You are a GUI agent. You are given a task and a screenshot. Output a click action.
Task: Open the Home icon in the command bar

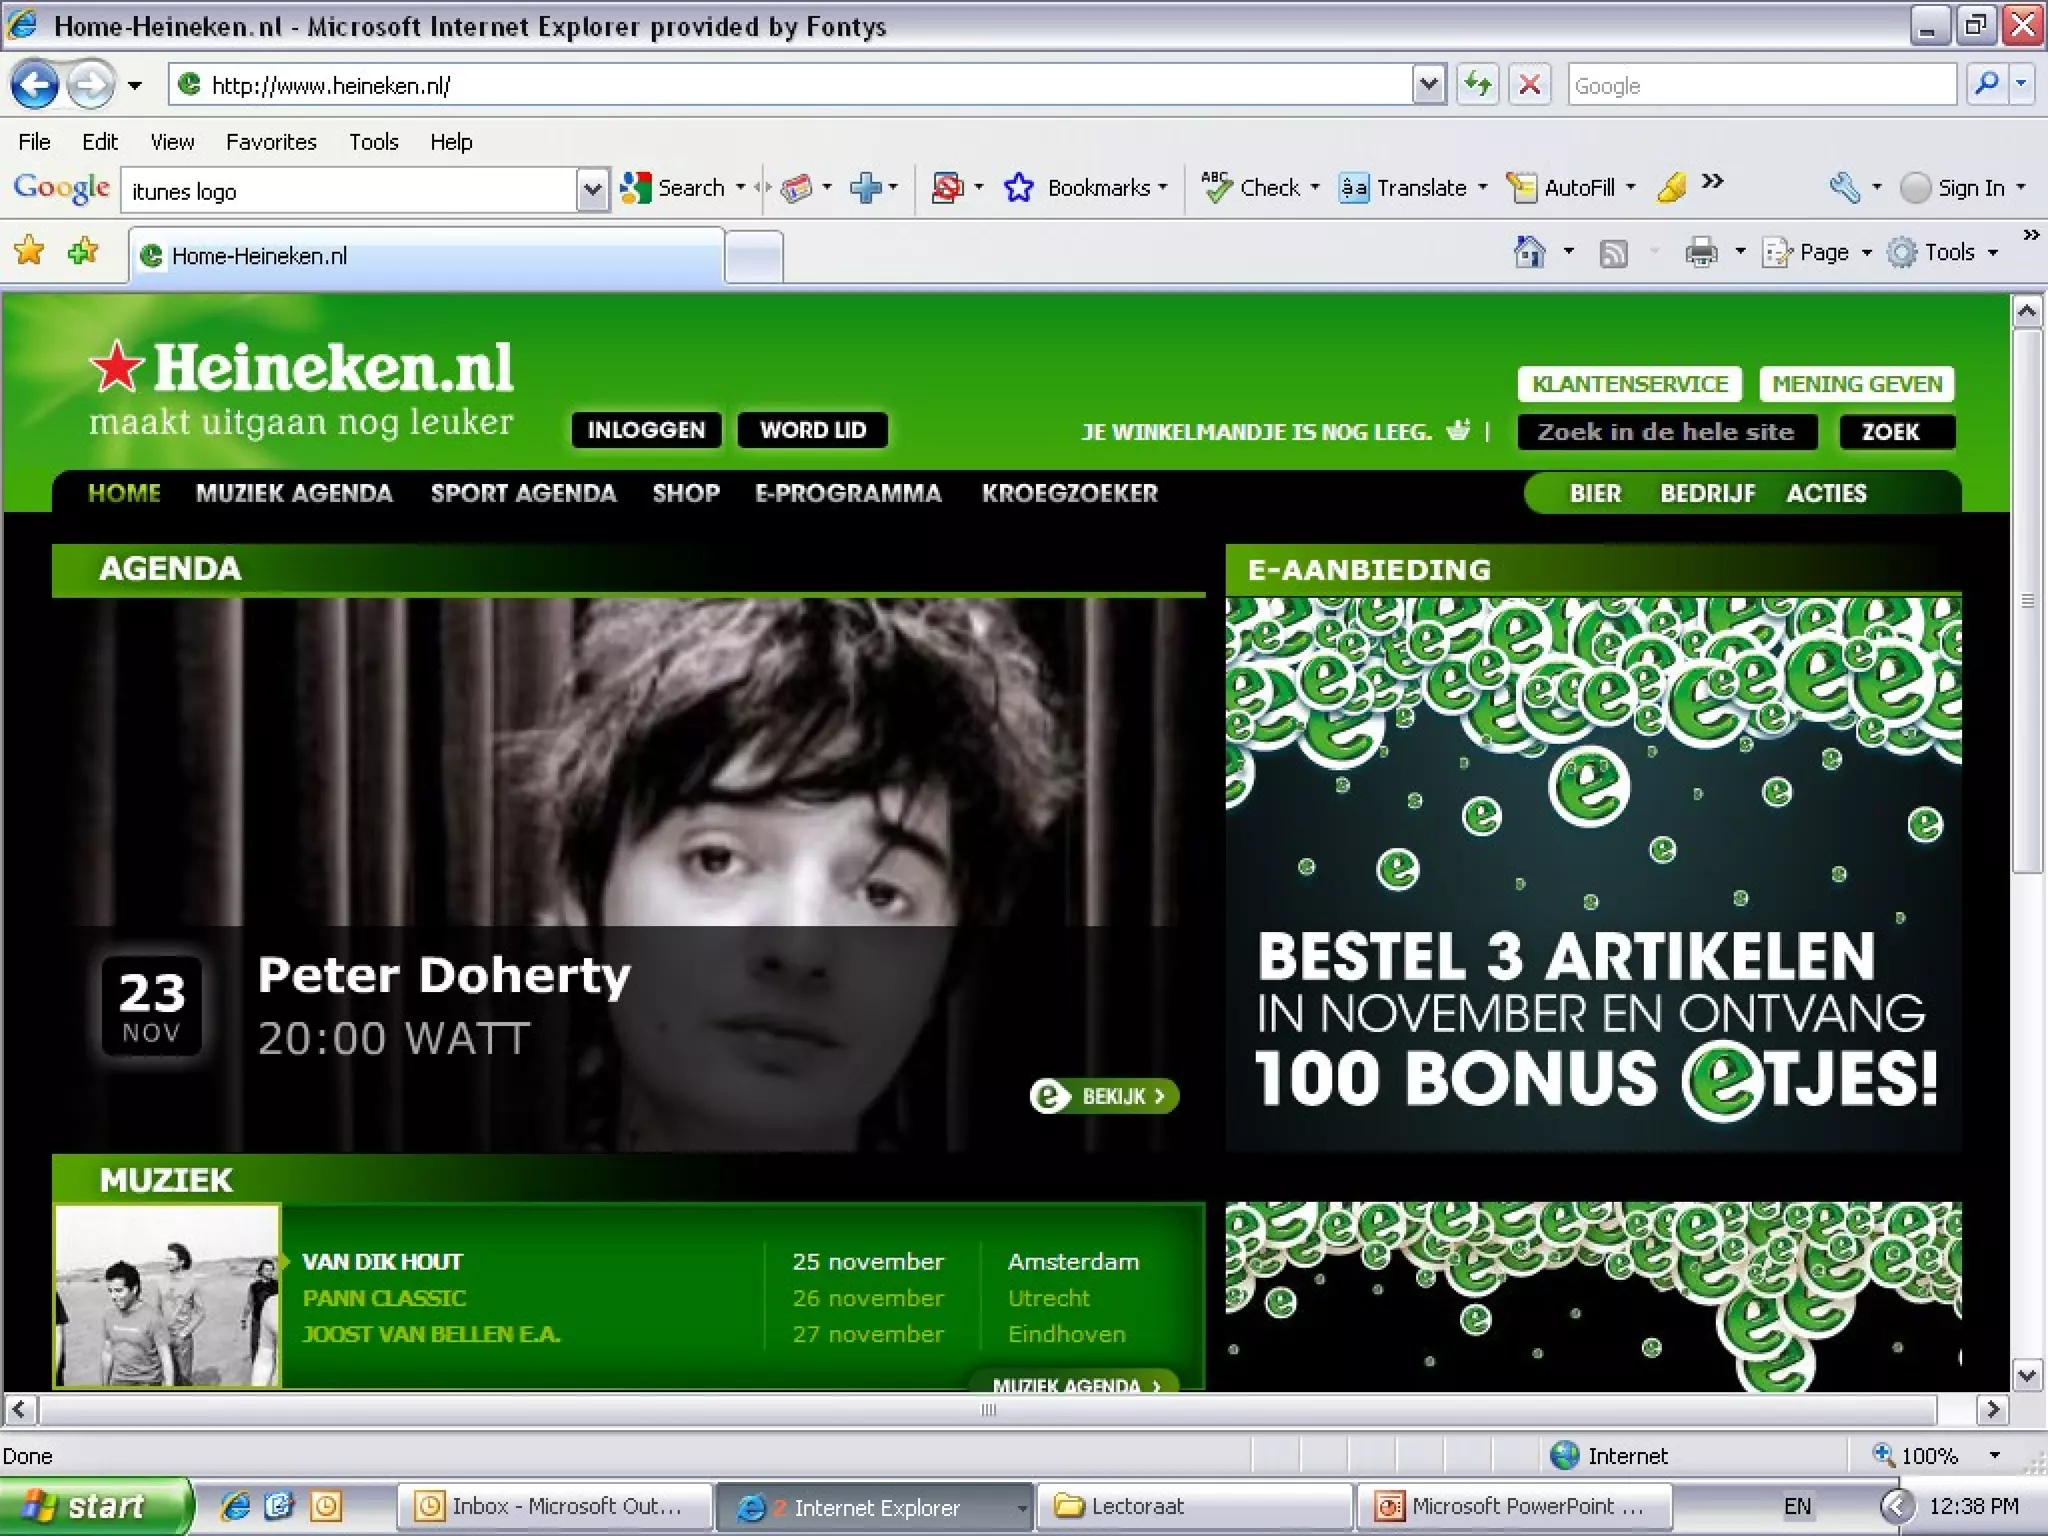(1529, 252)
